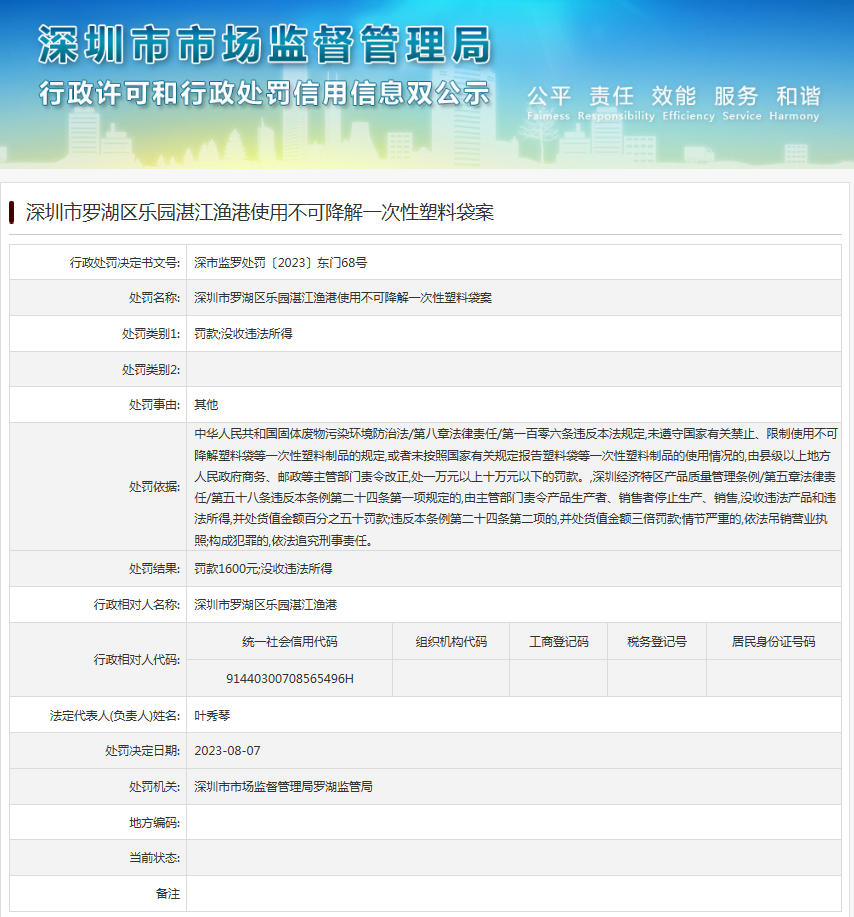854x917 pixels.
Task: Click the 居民身份证号码 column header
Action: click(x=773, y=642)
